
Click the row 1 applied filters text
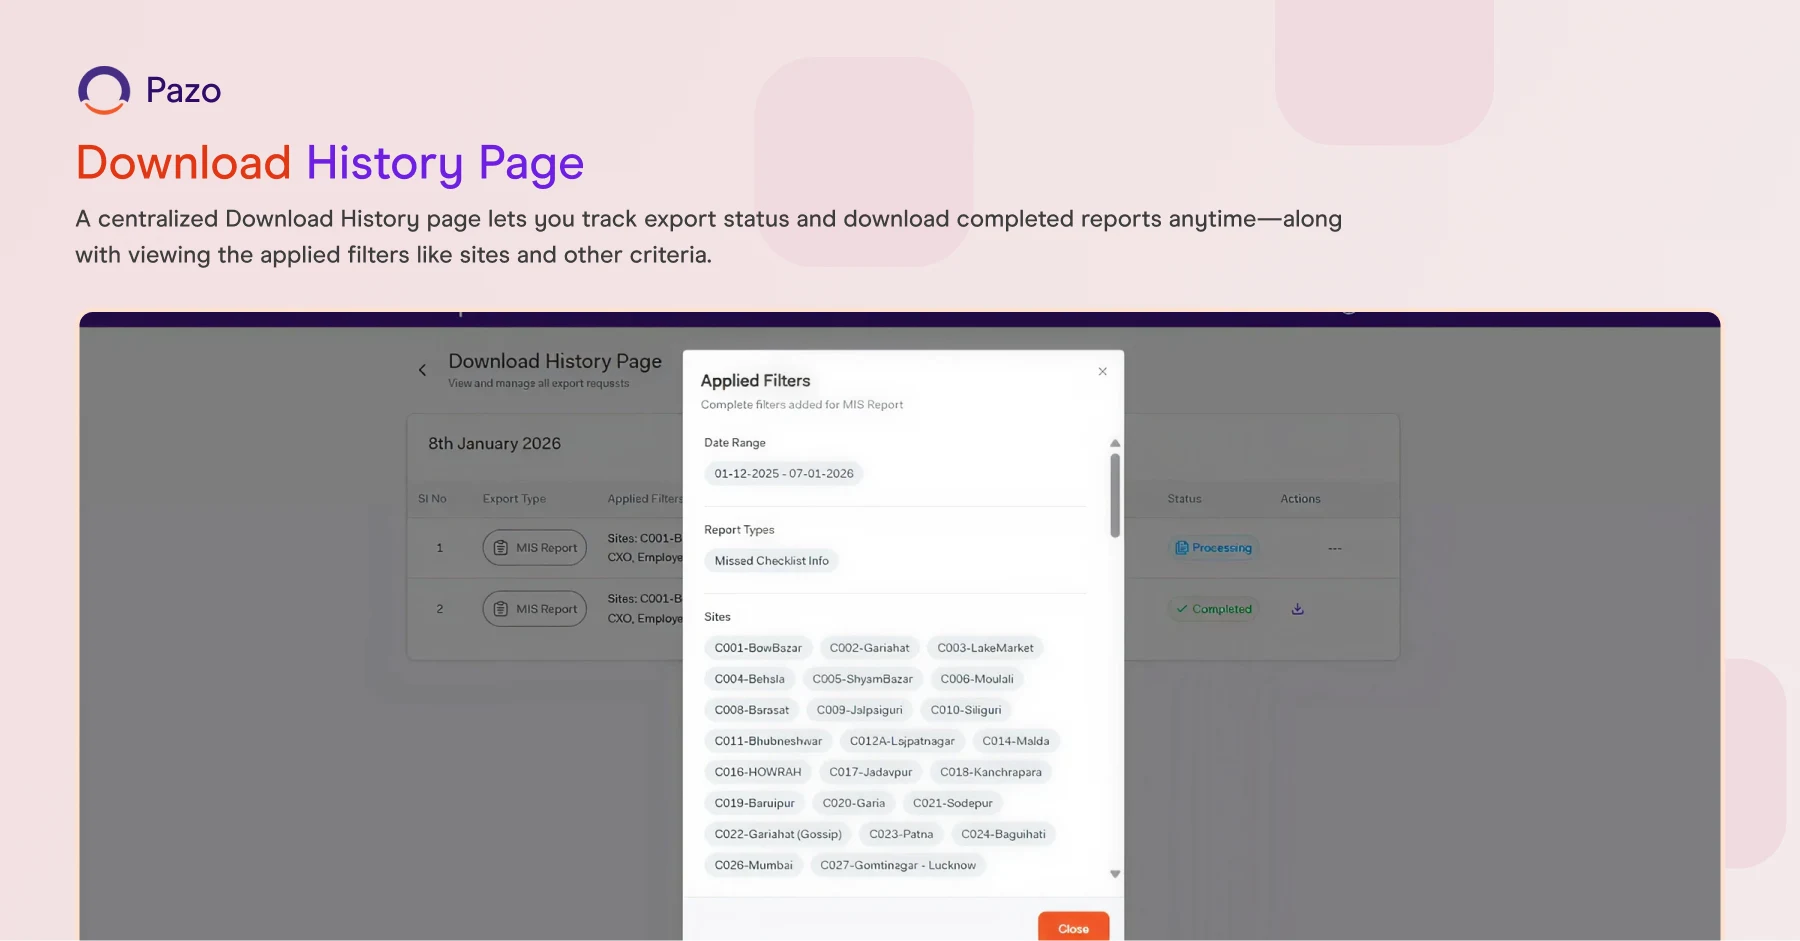click(645, 548)
